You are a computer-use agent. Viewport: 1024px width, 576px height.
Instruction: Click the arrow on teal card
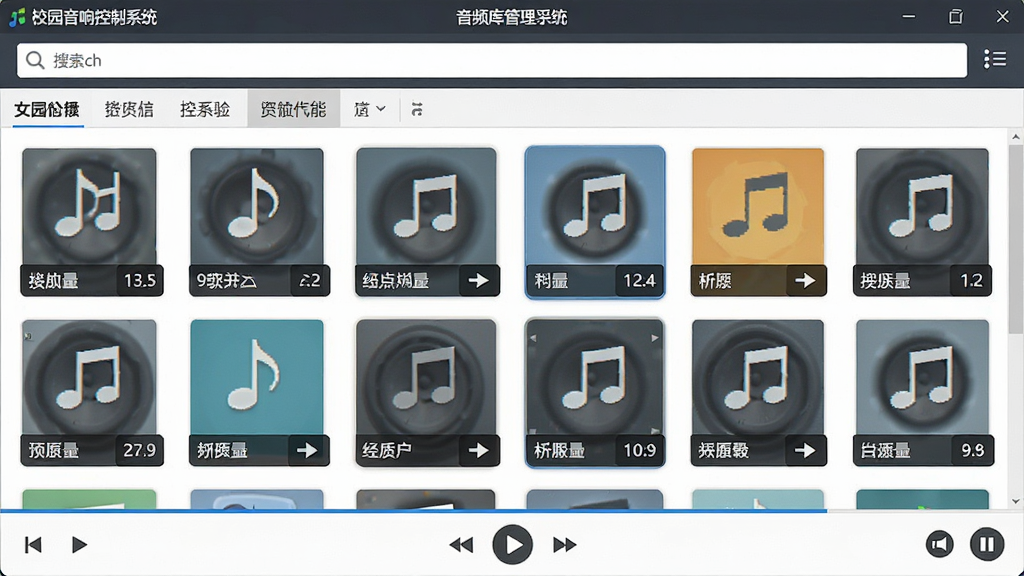point(307,450)
